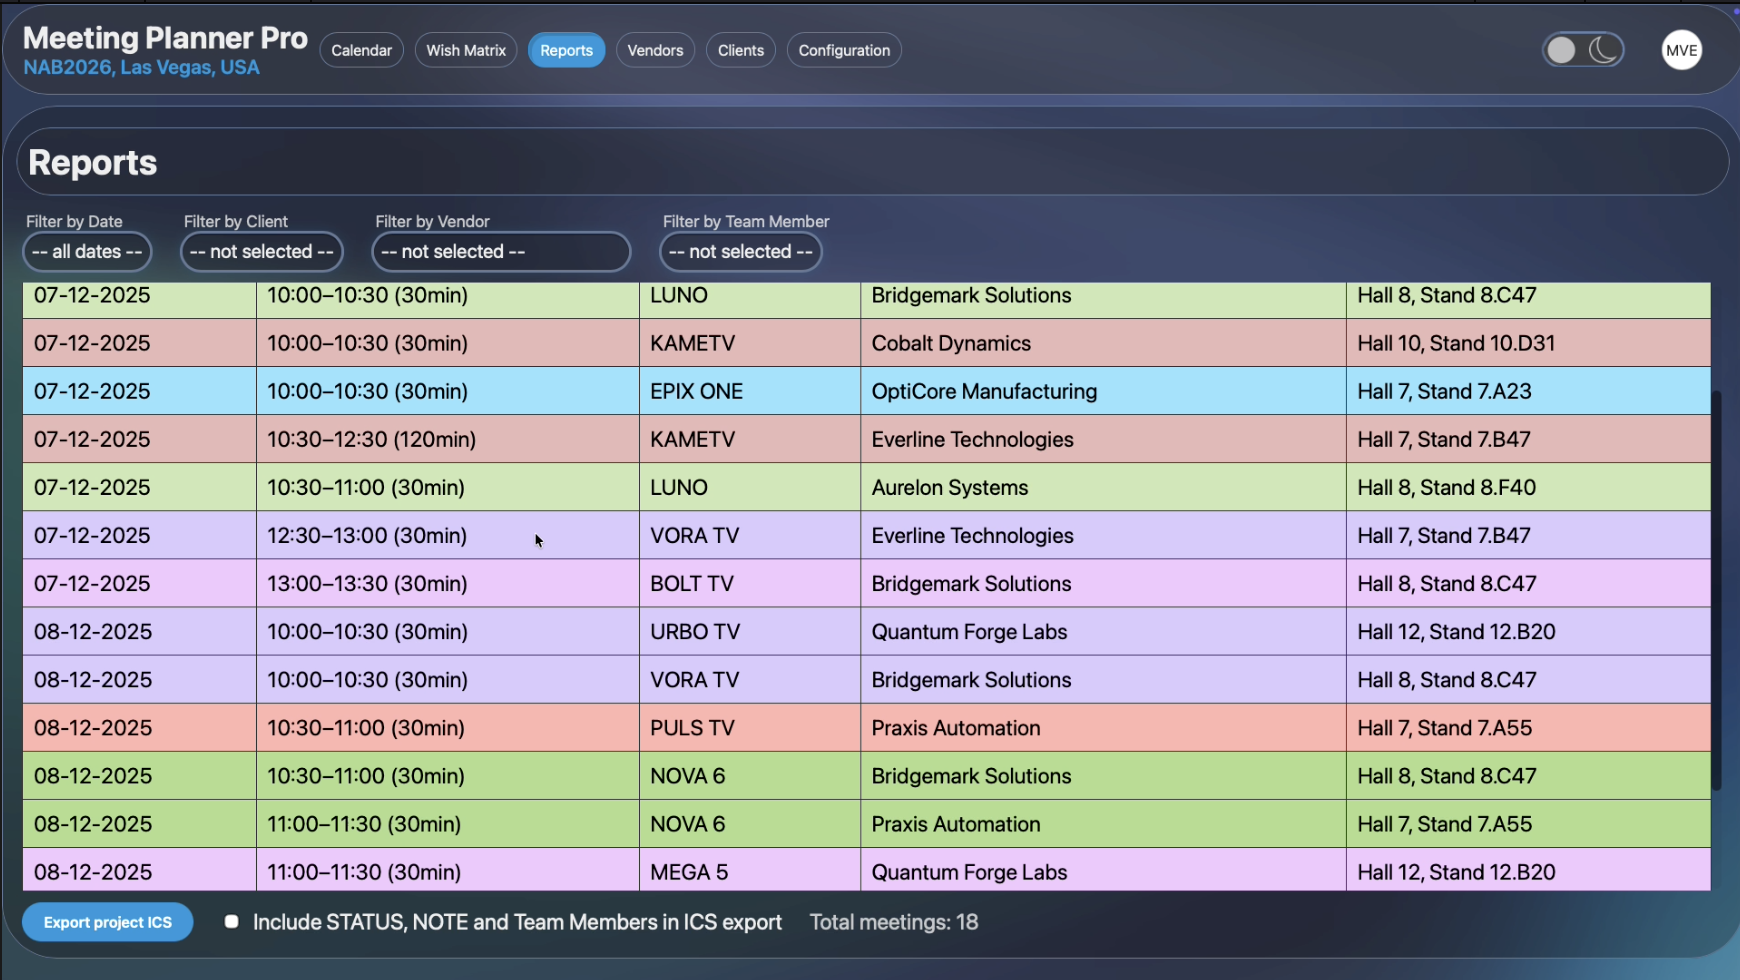Select Aurelon Systems vendor cell
Screen dimensions: 1740x980
point(1103,487)
